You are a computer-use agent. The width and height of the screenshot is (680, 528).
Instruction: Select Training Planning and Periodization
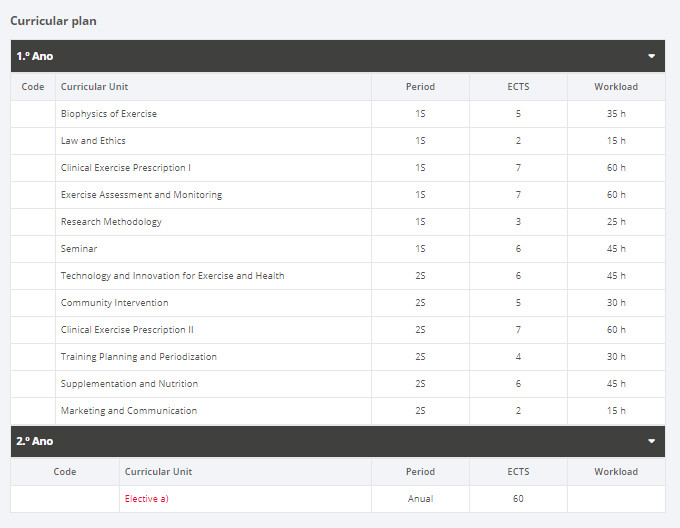click(x=139, y=357)
